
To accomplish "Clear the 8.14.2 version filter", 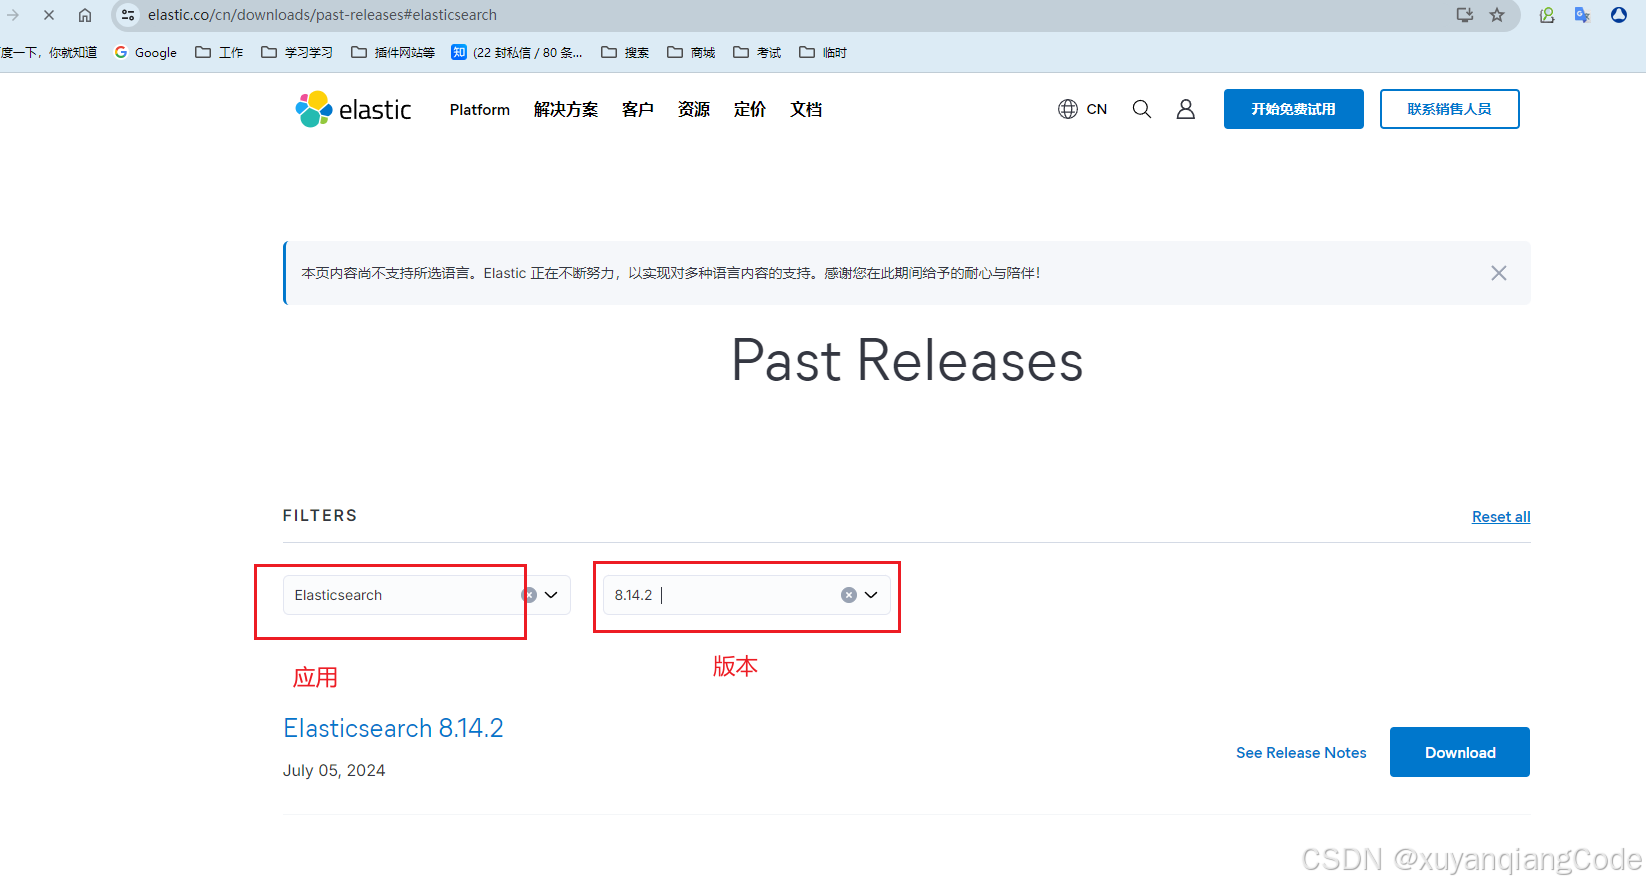I will 848,595.
